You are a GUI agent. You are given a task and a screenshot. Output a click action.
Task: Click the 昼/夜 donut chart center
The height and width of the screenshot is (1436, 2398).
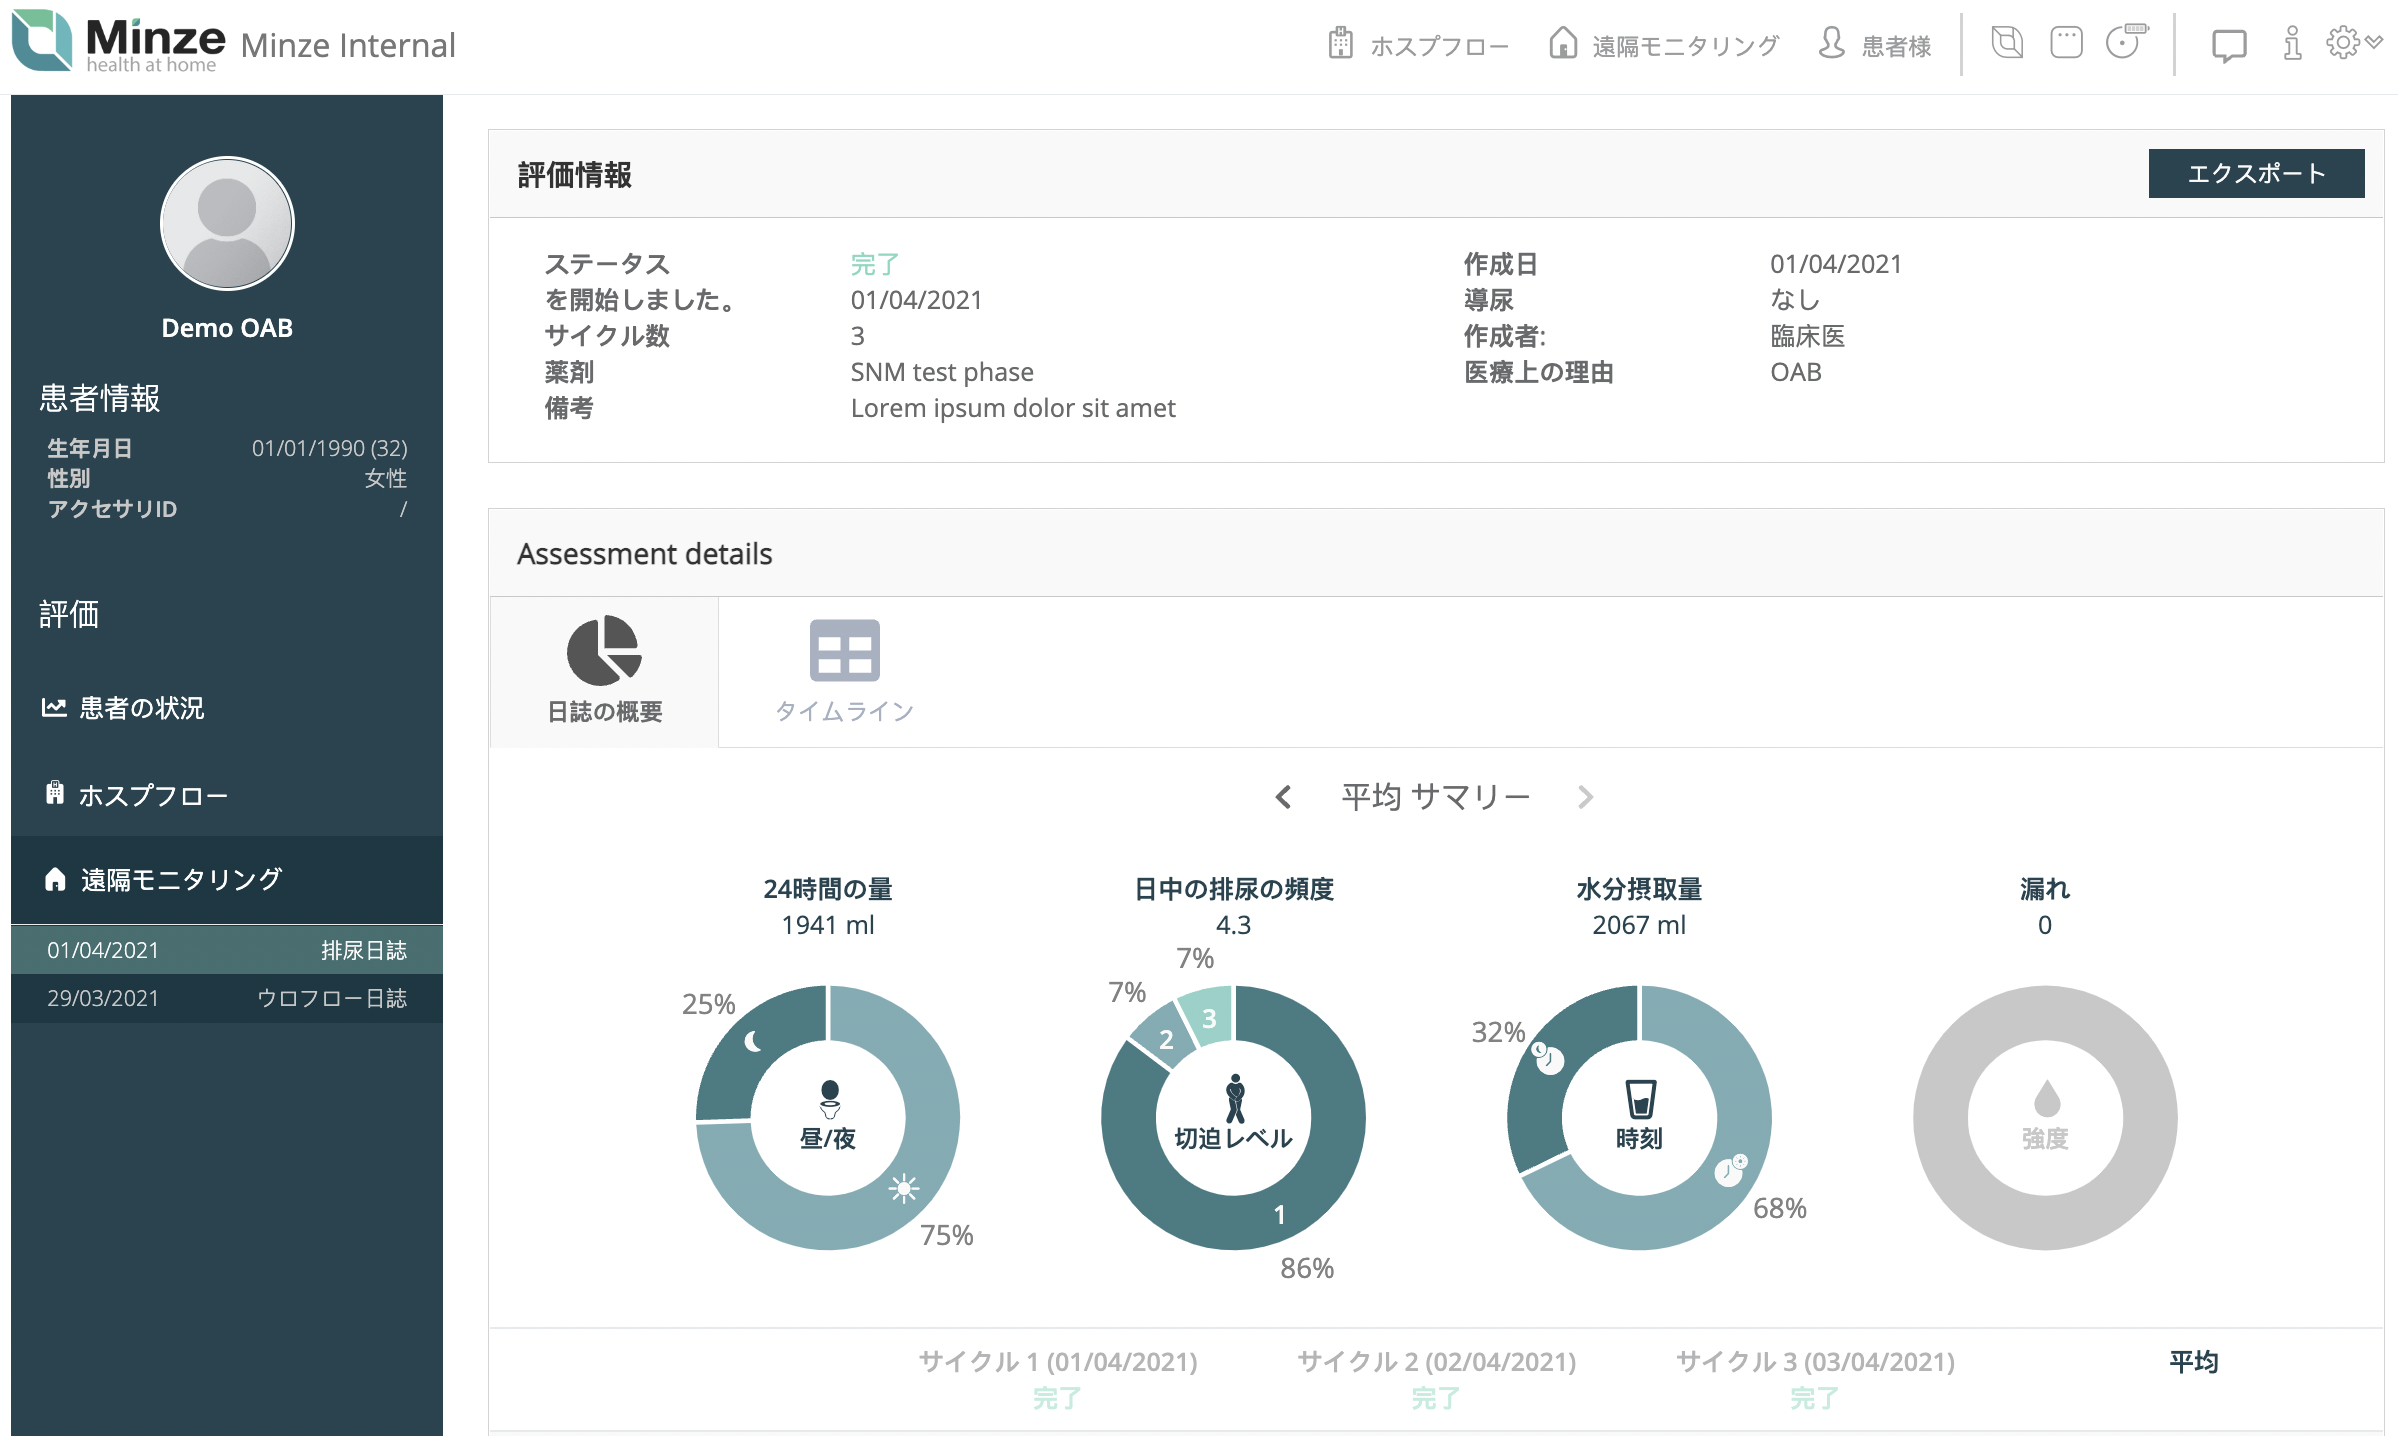(828, 1117)
